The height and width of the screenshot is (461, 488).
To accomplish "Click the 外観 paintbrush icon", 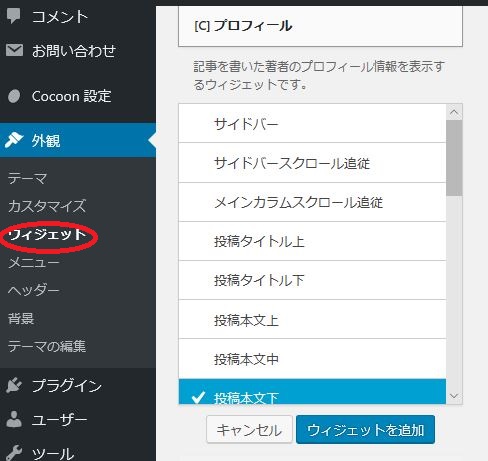I will (14, 140).
